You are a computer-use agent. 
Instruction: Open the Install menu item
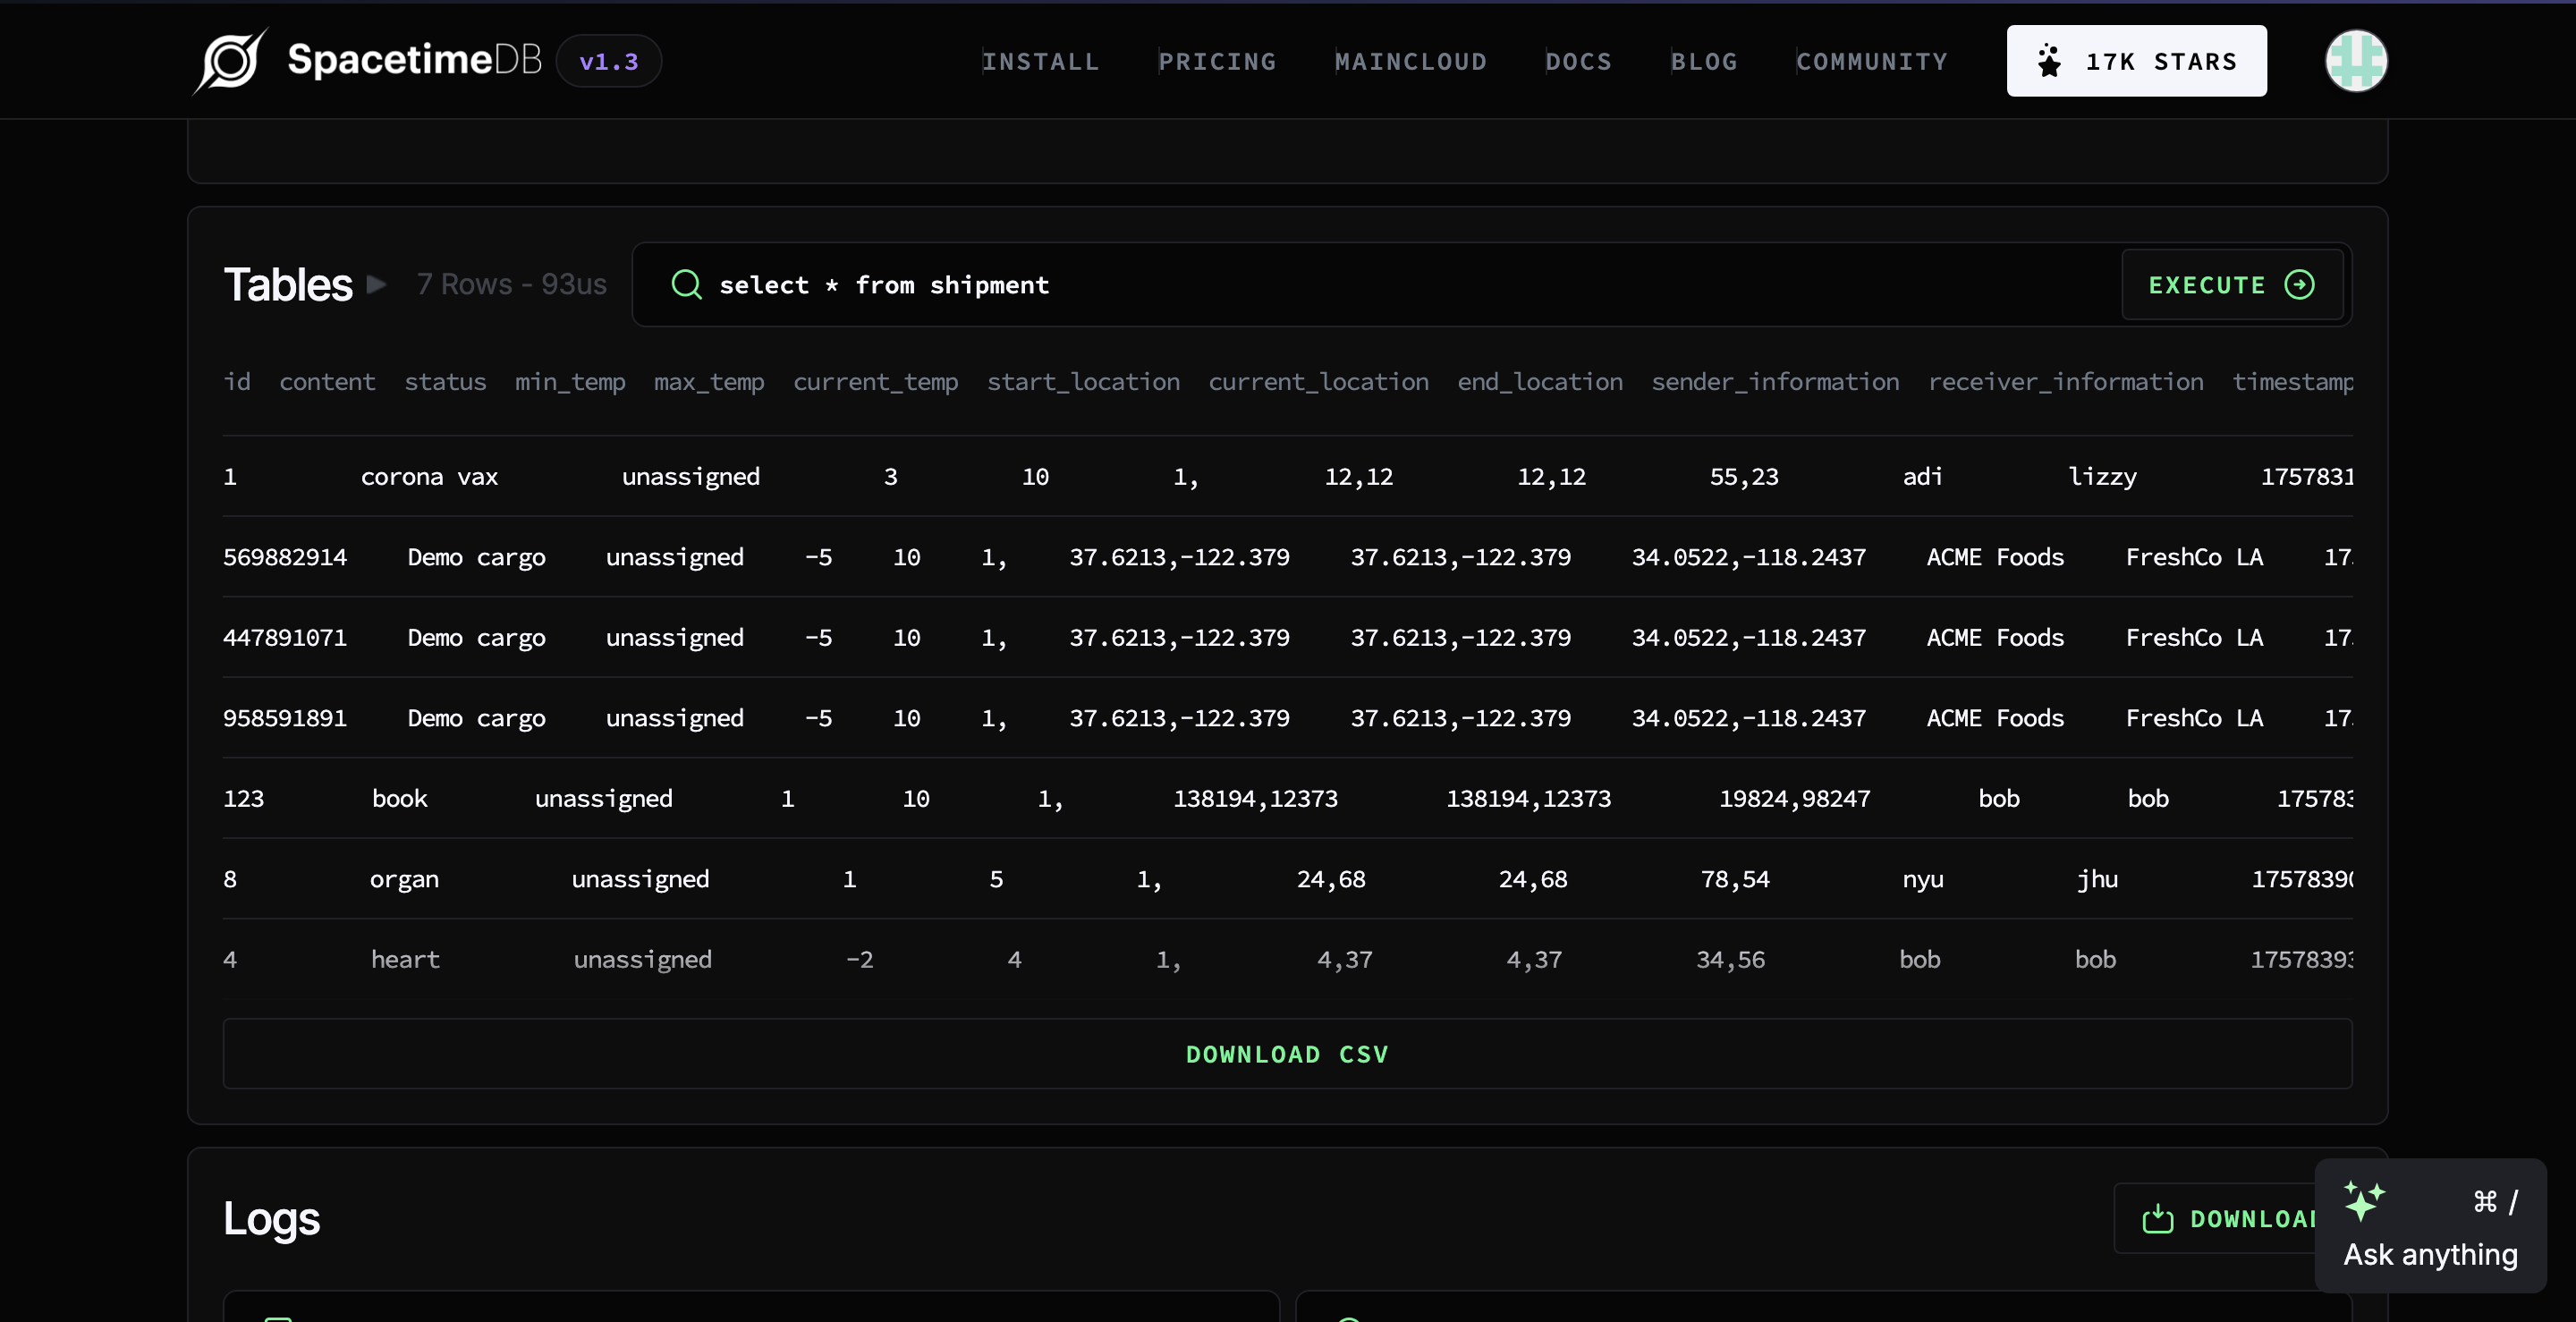point(1040,61)
